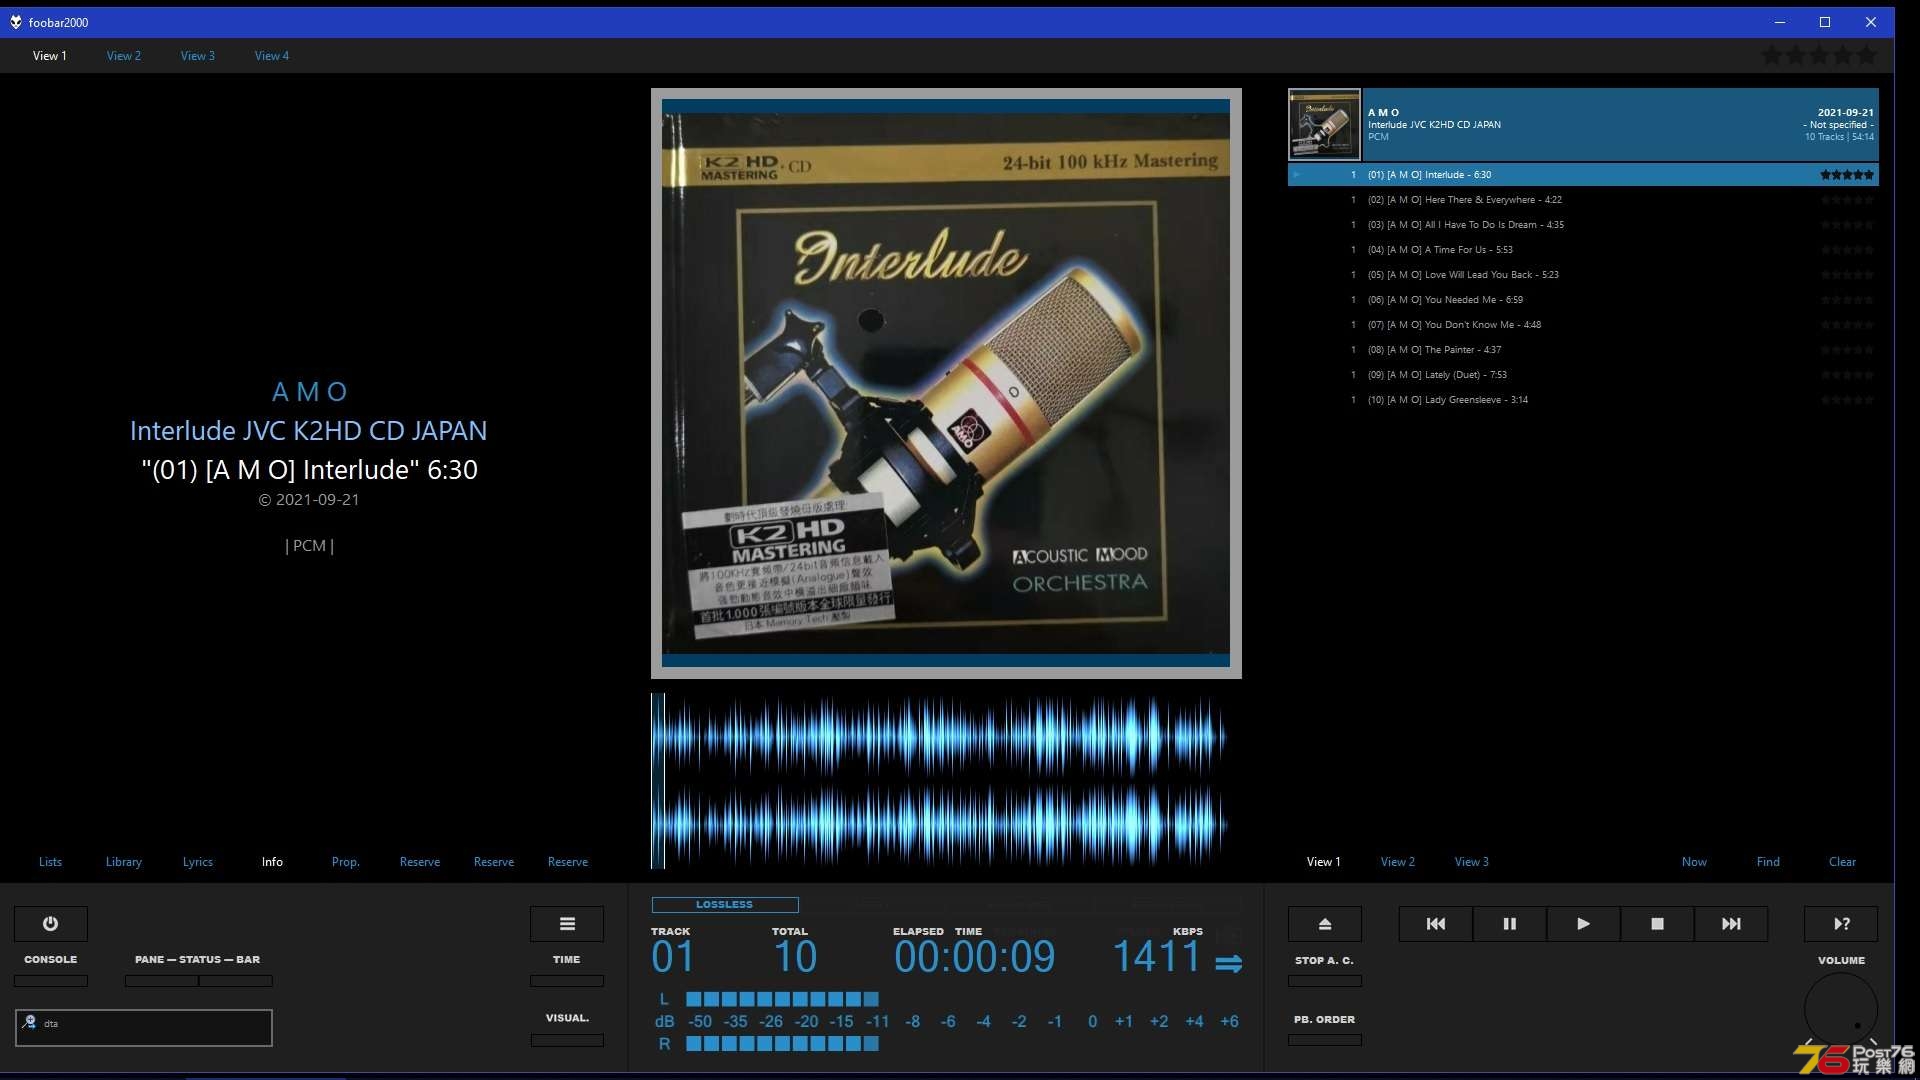The width and height of the screenshot is (1920, 1080).
Task: Select playlist View 3 tab below the playlist
Action: click(x=1472, y=862)
